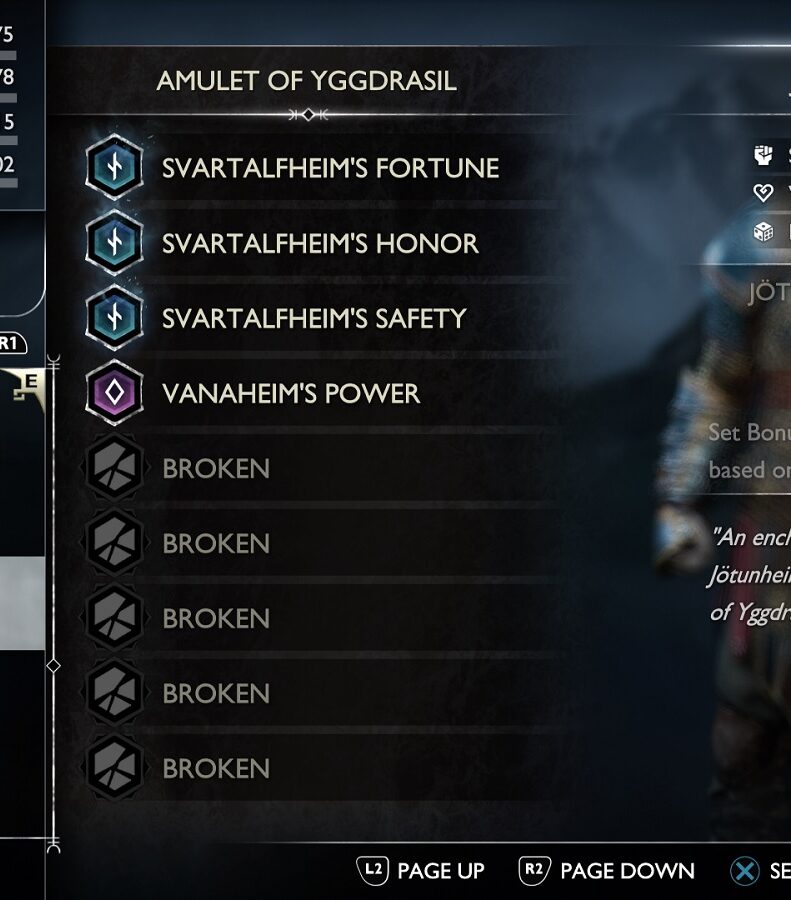Select the fourth Broken slot icon
791x900 pixels.
[114, 692]
